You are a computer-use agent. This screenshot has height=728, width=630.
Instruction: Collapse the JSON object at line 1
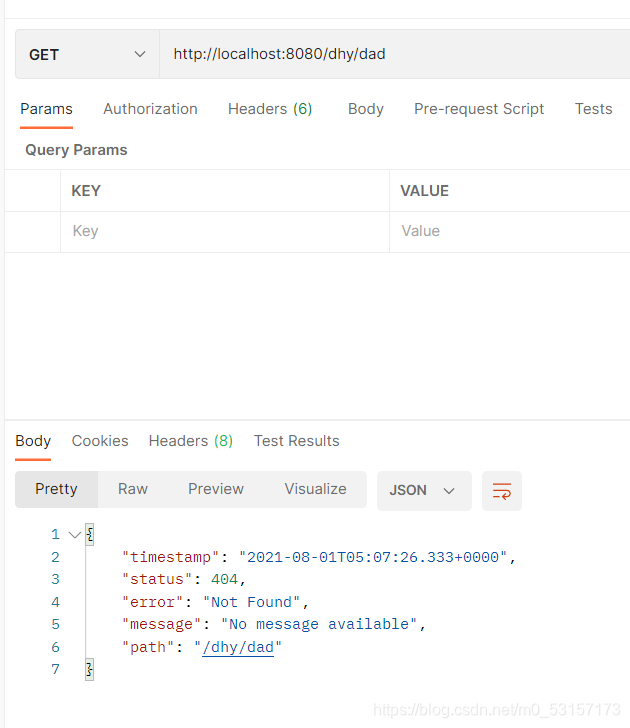click(x=75, y=535)
